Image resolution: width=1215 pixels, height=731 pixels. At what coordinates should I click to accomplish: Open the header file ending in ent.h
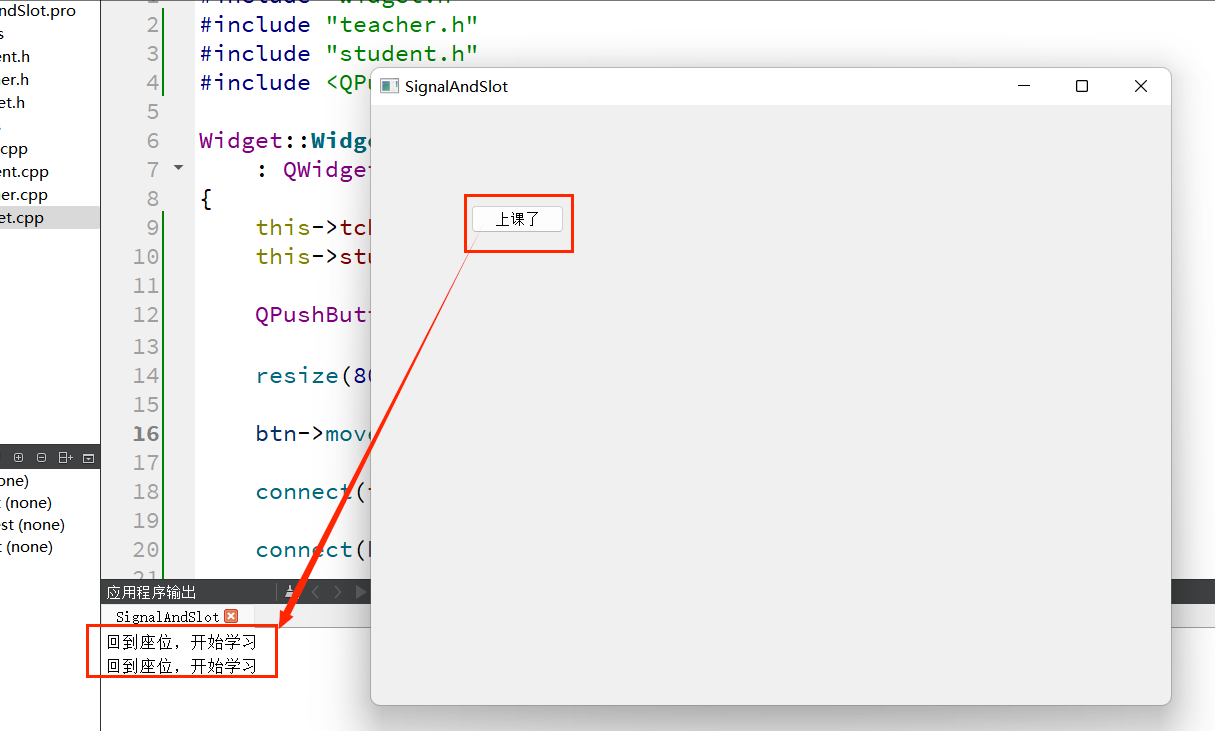coord(15,57)
